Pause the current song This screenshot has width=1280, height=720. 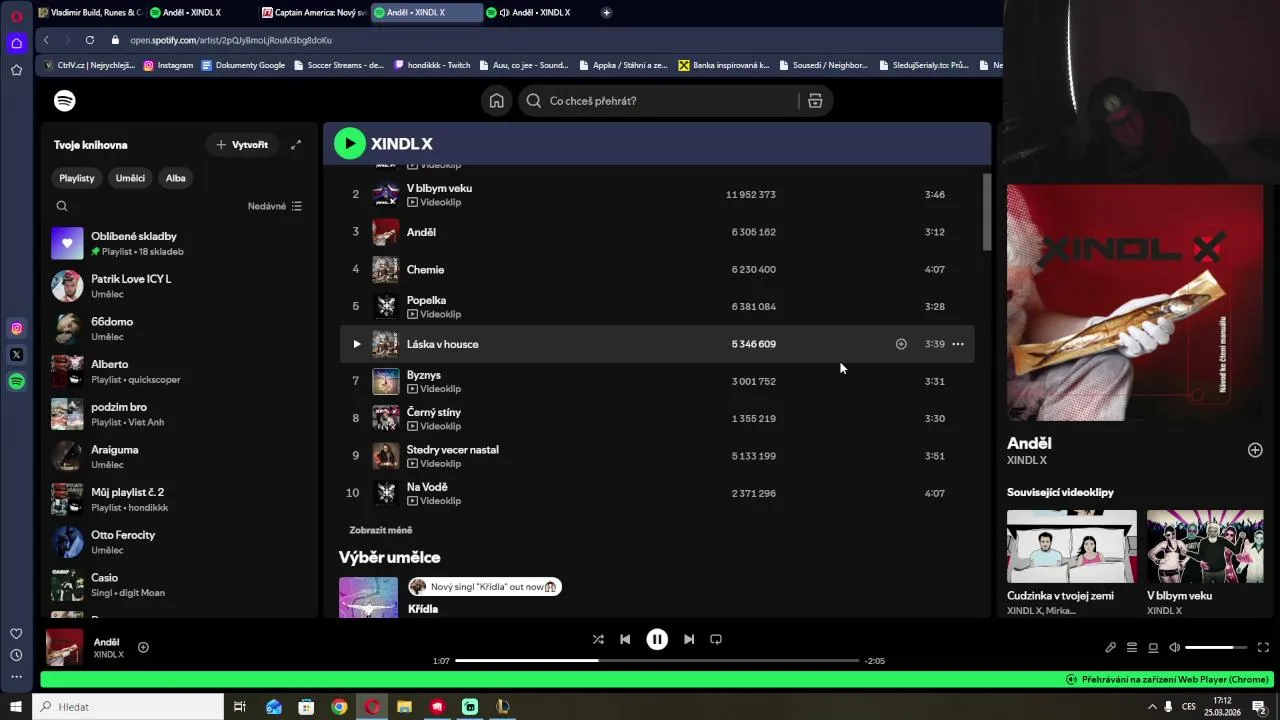click(657, 639)
